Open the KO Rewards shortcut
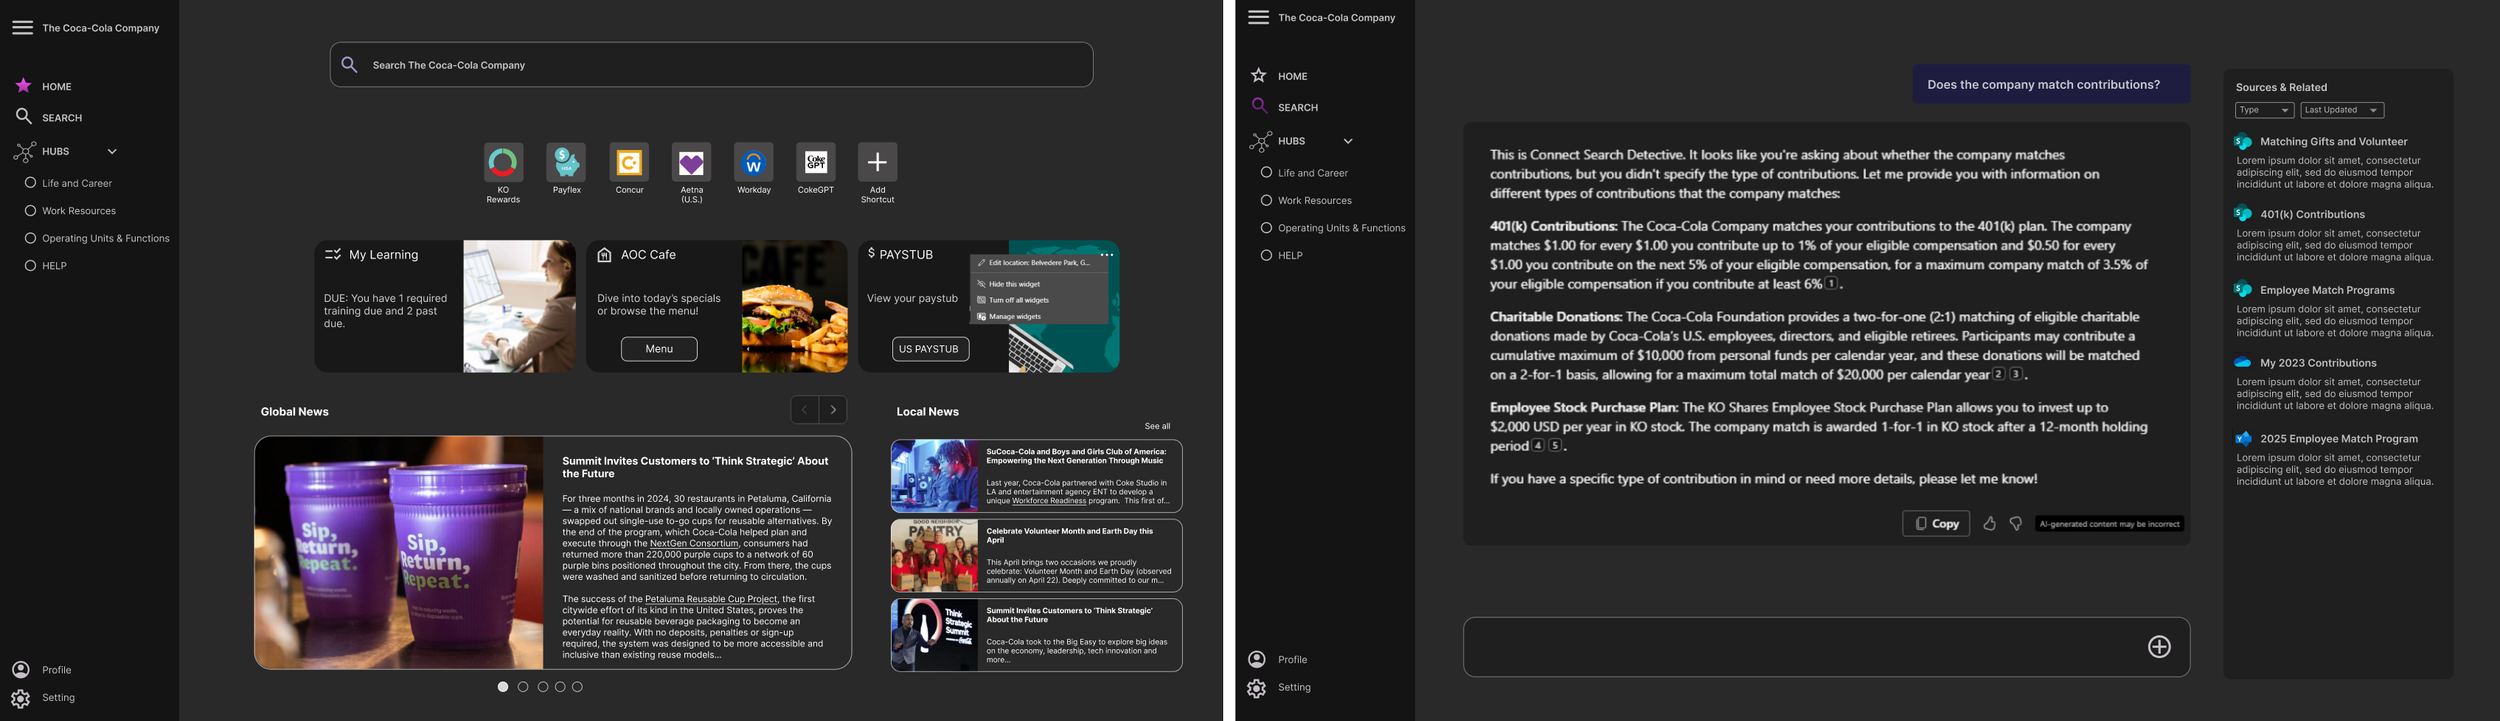The image size is (2500, 721). click(503, 162)
